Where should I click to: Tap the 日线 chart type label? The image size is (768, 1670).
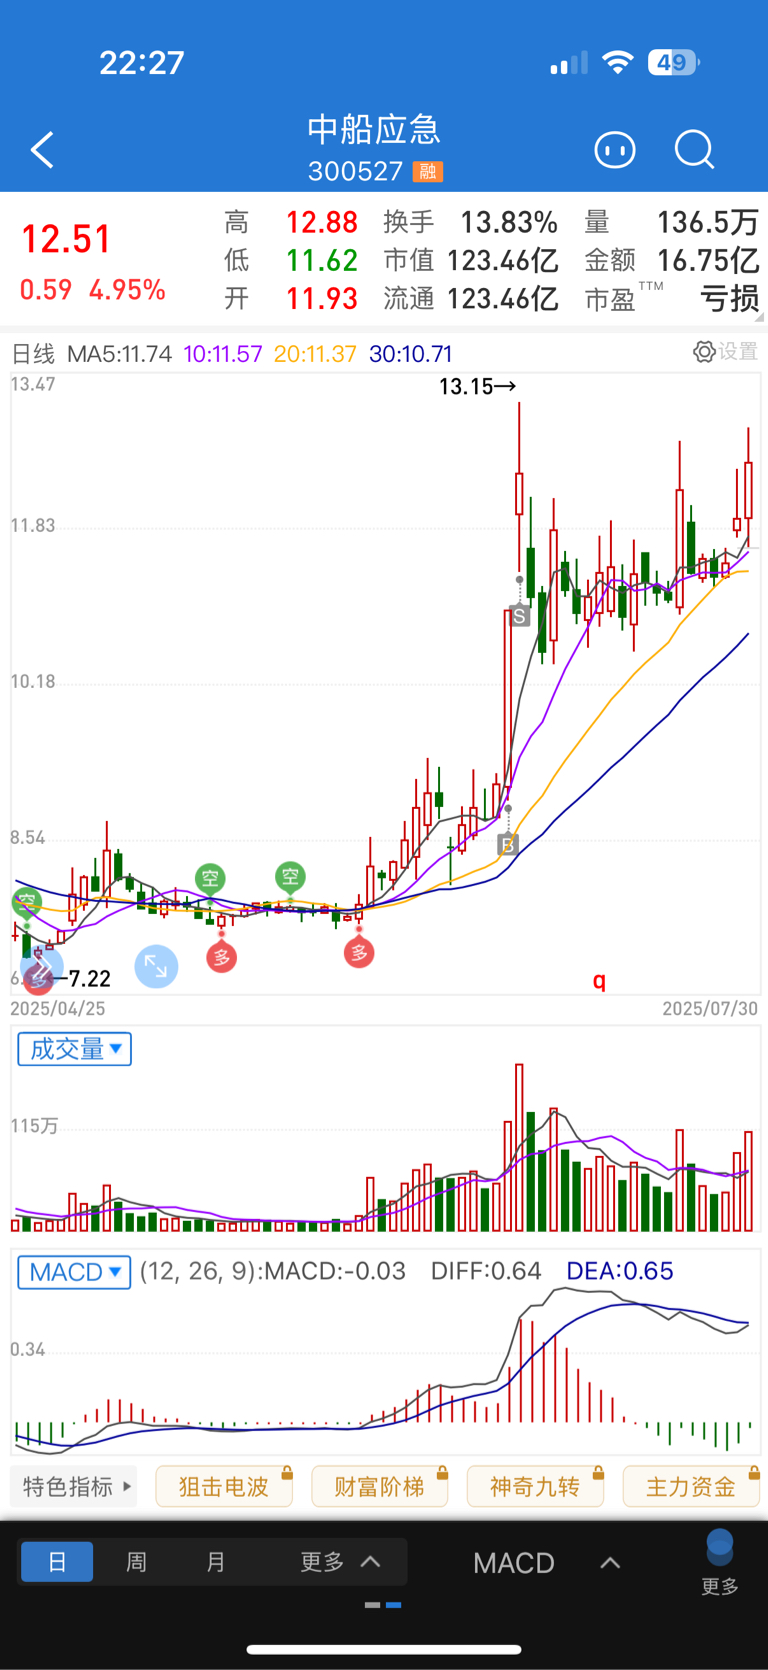[33, 354]
